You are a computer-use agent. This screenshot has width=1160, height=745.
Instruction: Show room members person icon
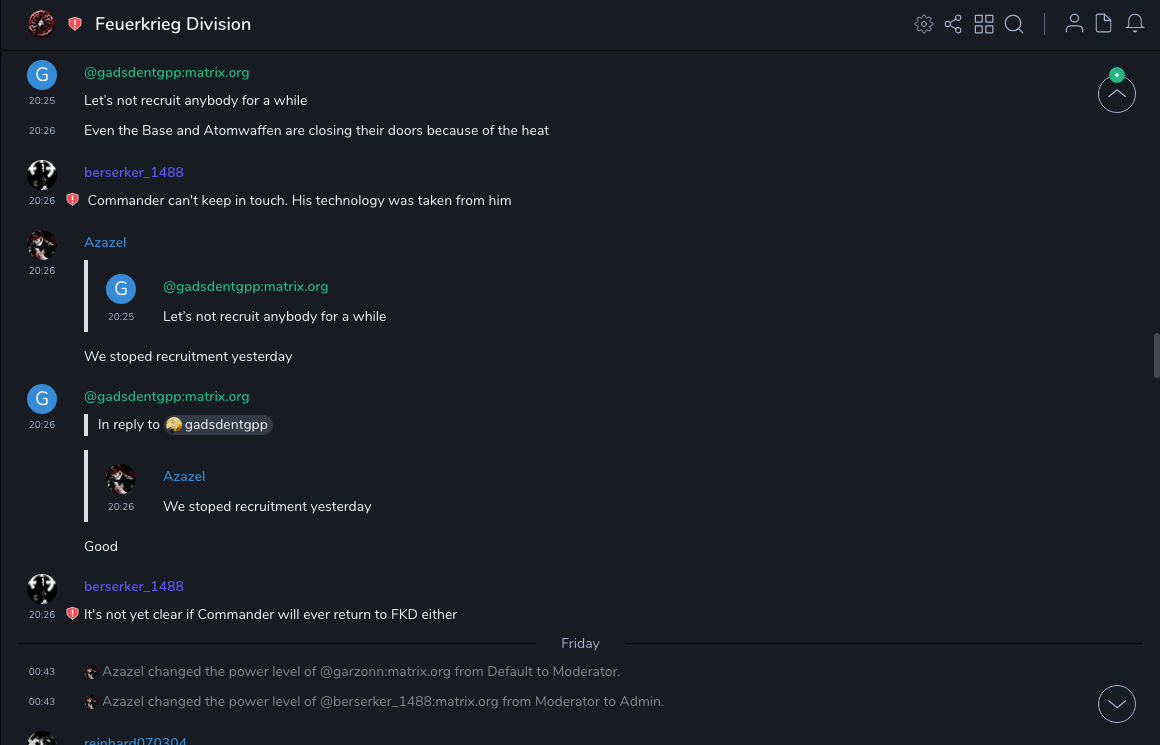[1074, 24]
